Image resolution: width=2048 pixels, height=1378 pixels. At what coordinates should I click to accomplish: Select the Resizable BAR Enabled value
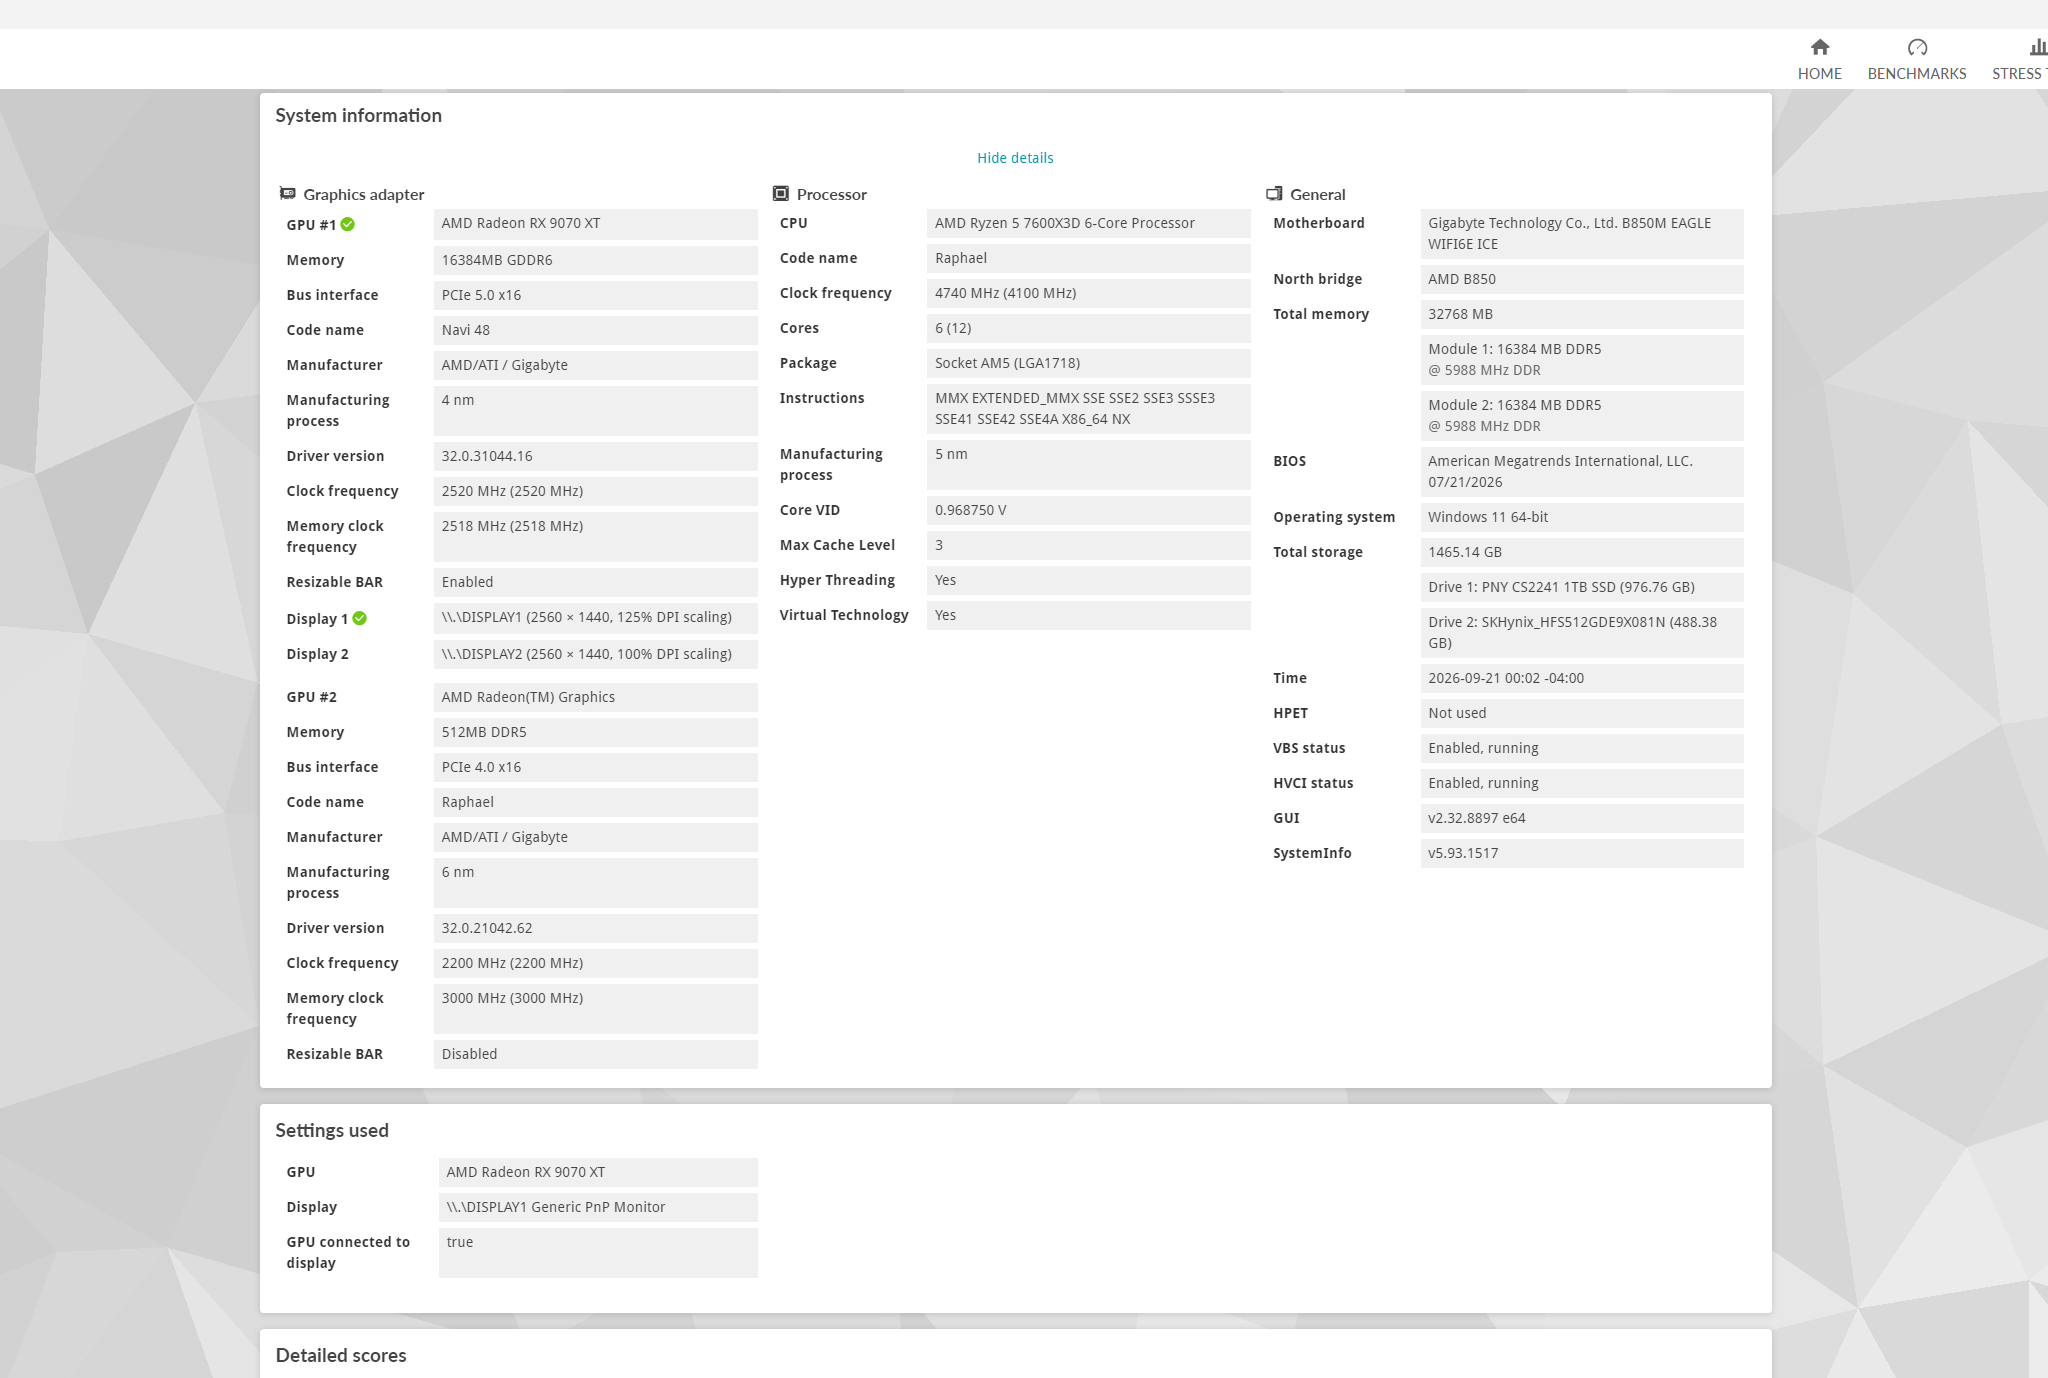(x=596, y=582)
